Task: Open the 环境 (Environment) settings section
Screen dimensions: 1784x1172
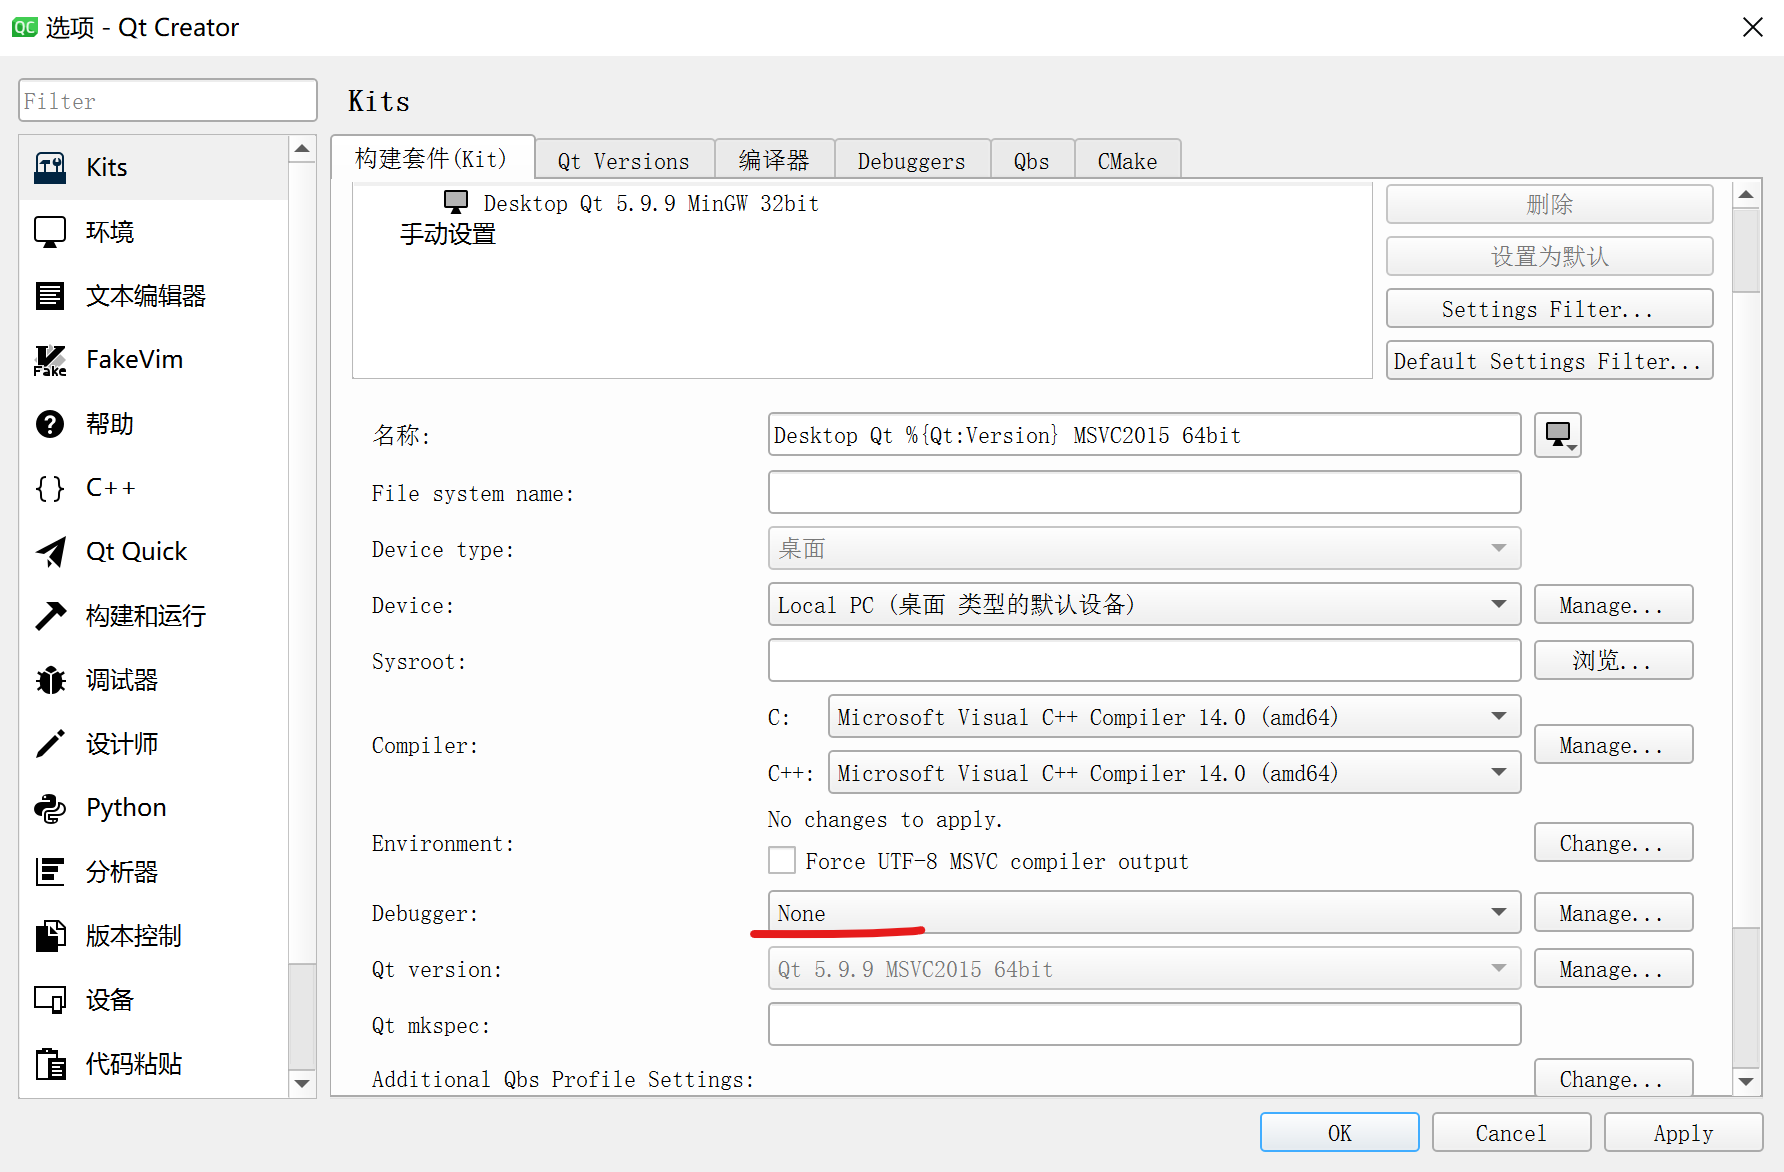Action: [x=110, y=231]
